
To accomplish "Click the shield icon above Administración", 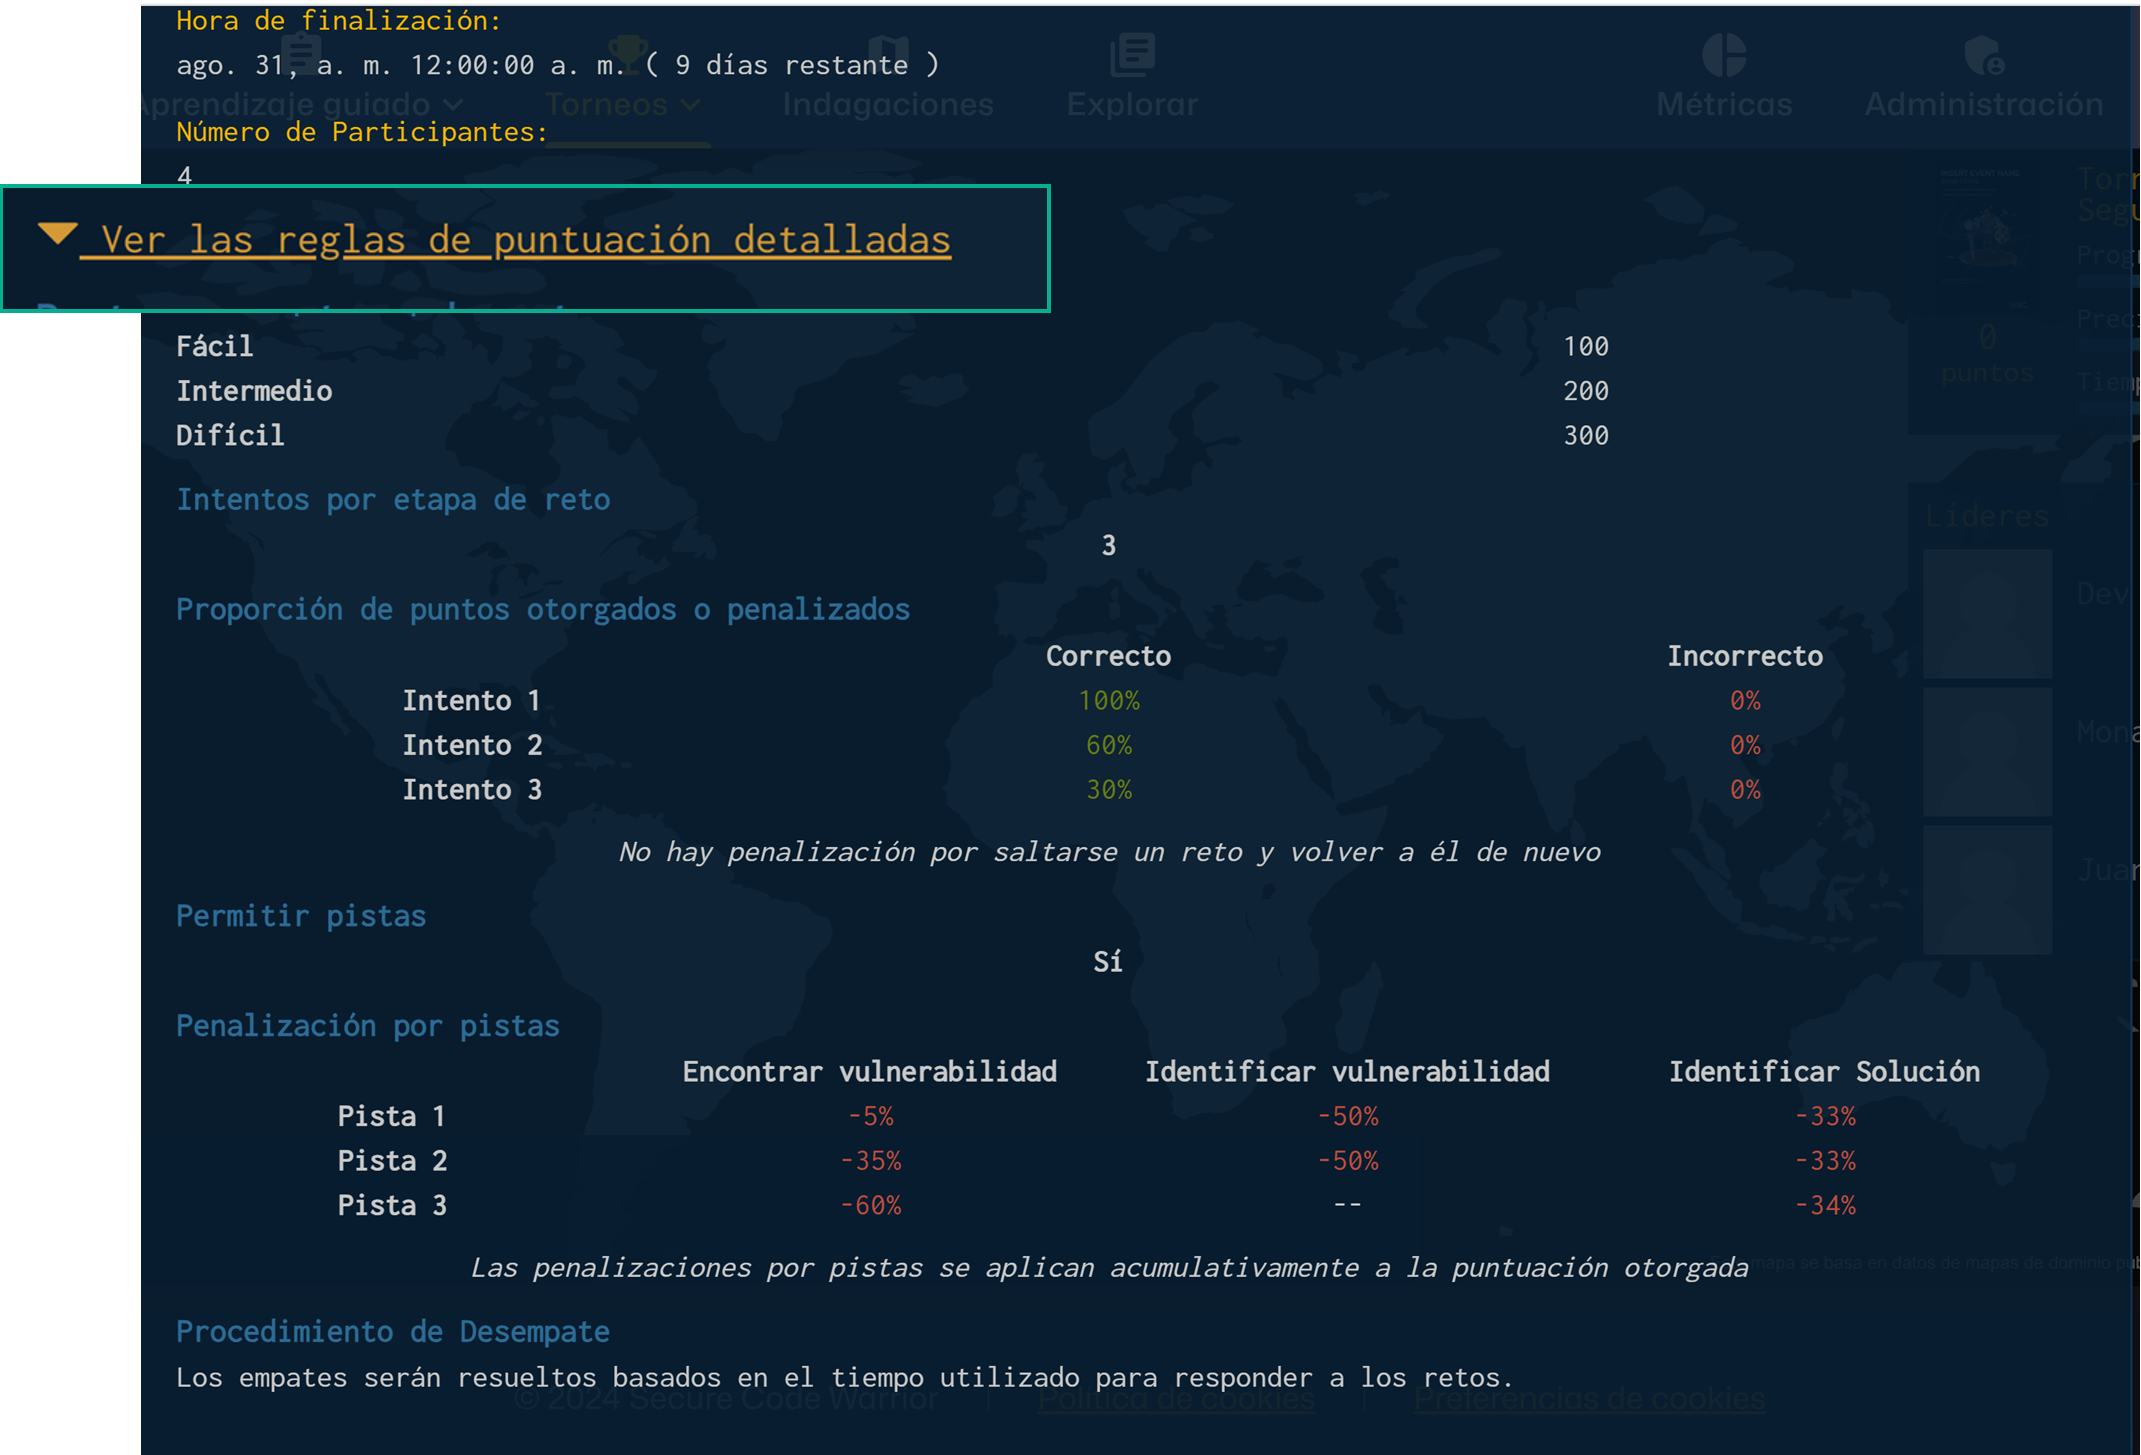I will point(1984,54).
